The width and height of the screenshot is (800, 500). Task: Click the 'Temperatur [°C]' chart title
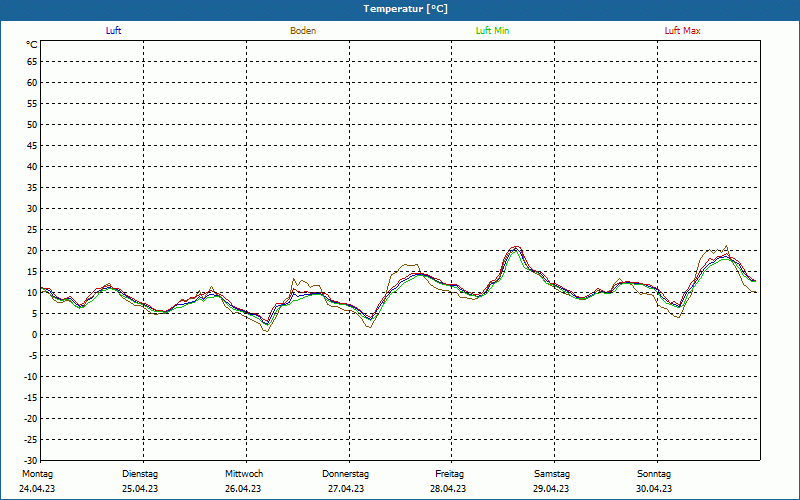406,9
